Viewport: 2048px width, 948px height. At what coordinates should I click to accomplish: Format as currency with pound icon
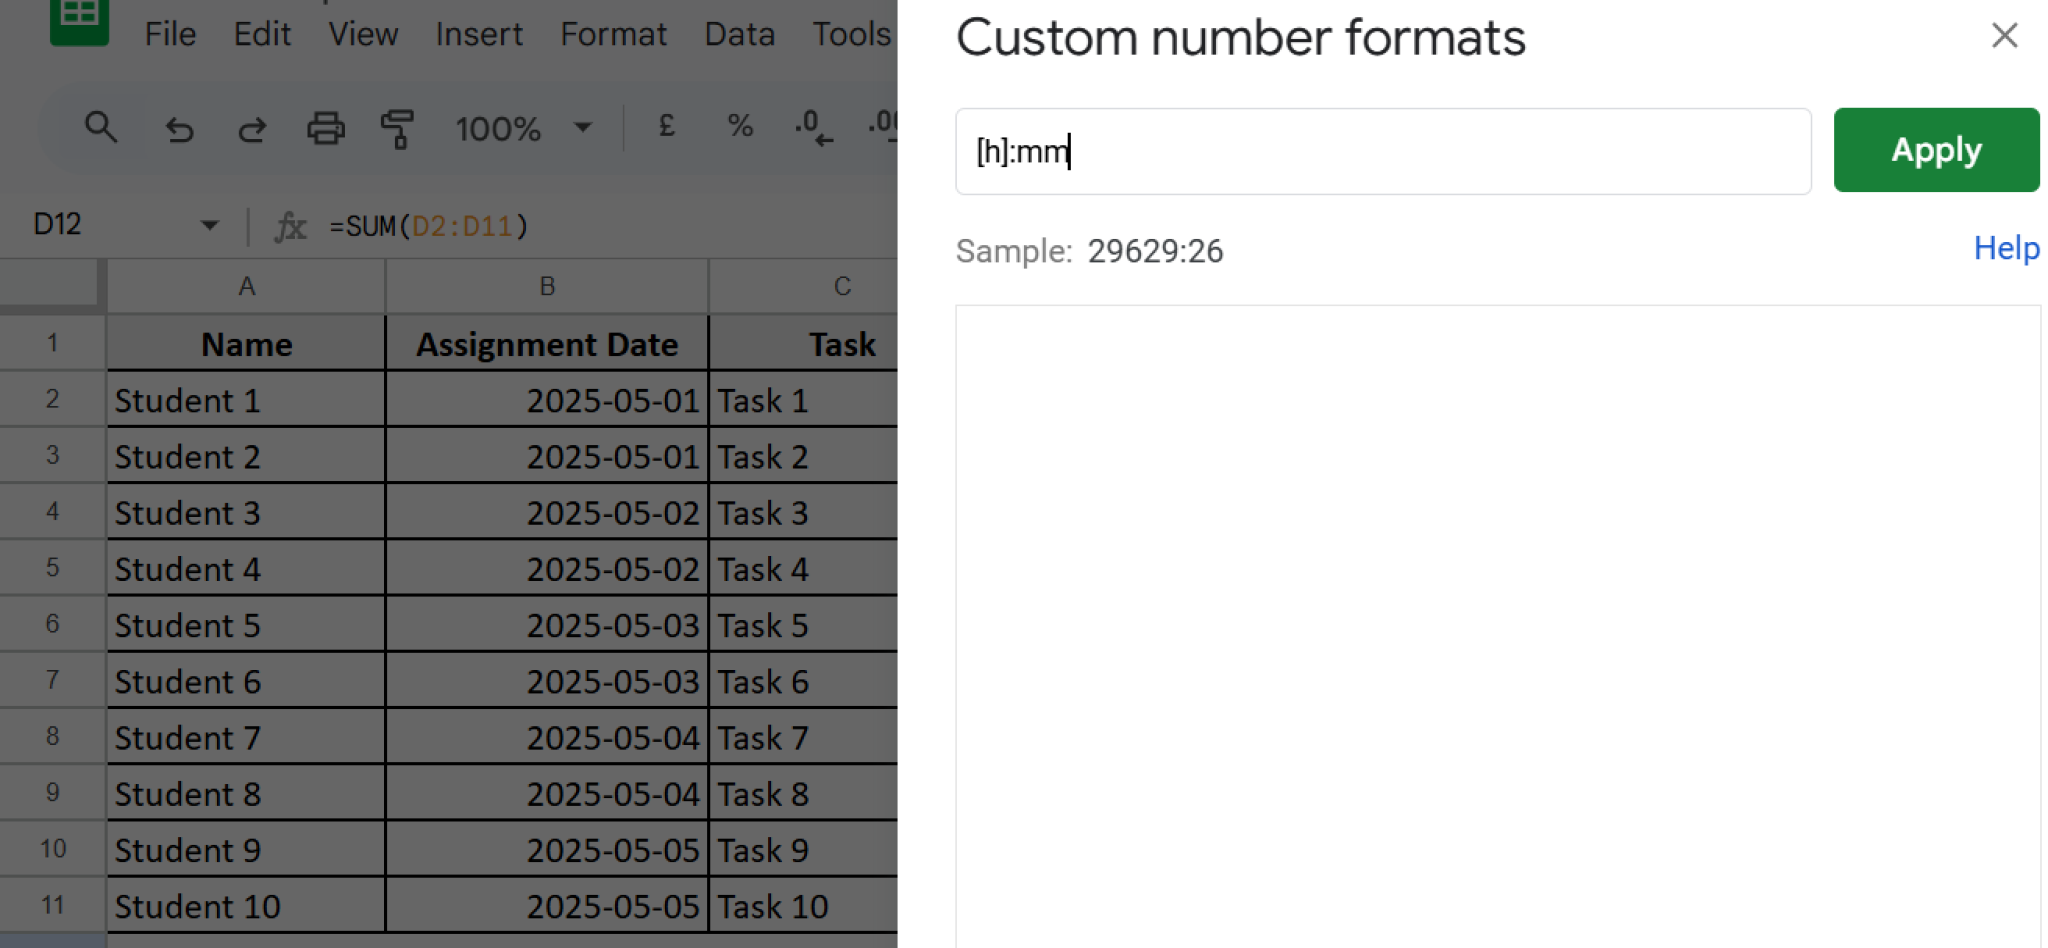pos(666,127)
